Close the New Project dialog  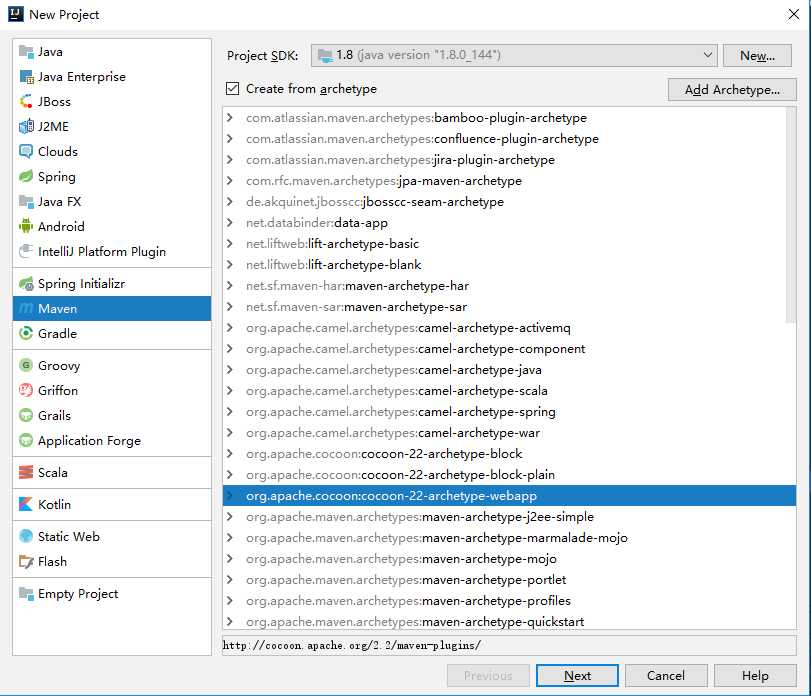tap(793, 14)
